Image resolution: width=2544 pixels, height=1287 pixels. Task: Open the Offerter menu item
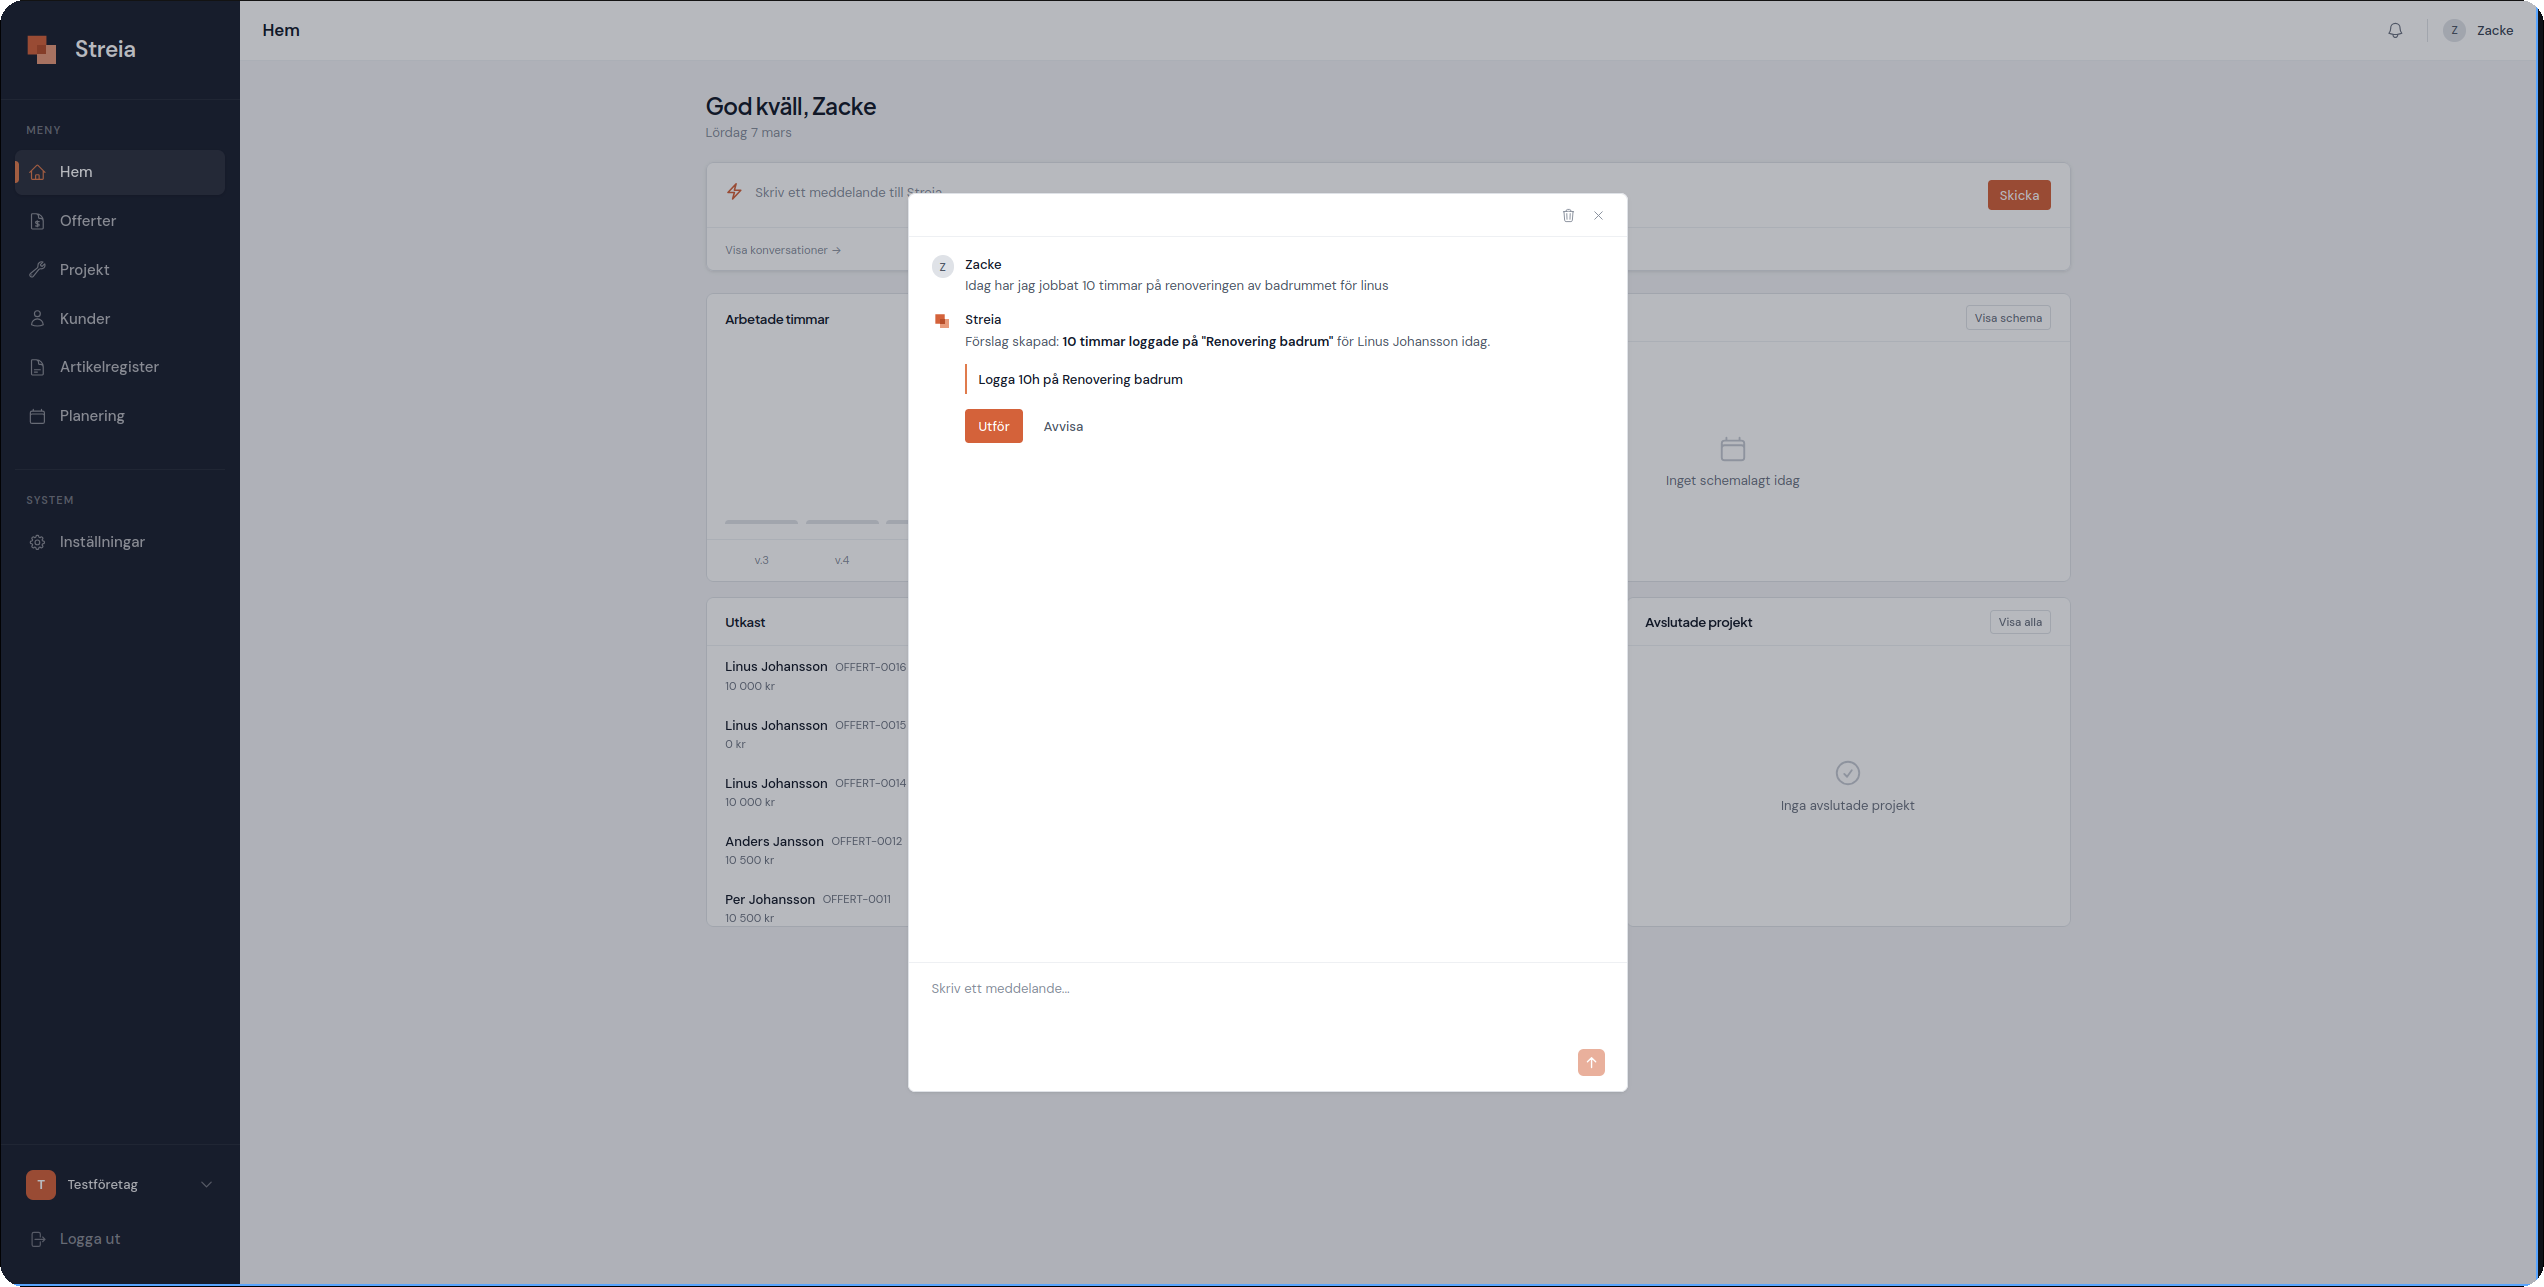pos(88,221)
